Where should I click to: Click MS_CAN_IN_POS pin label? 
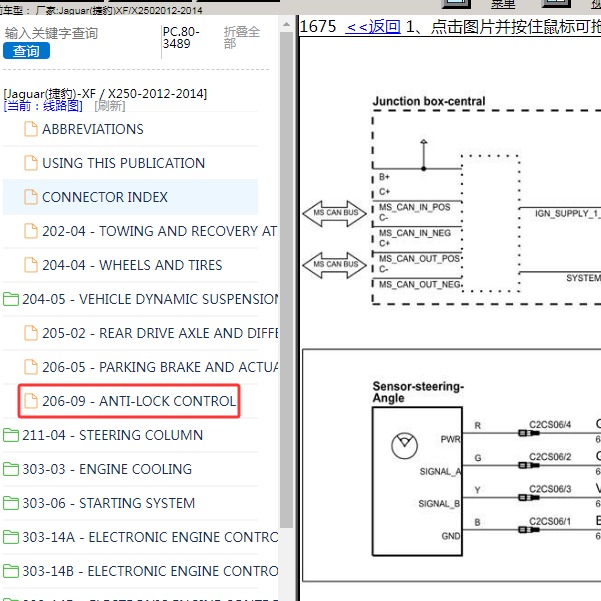pyautogui.click(x=415, y=207)
